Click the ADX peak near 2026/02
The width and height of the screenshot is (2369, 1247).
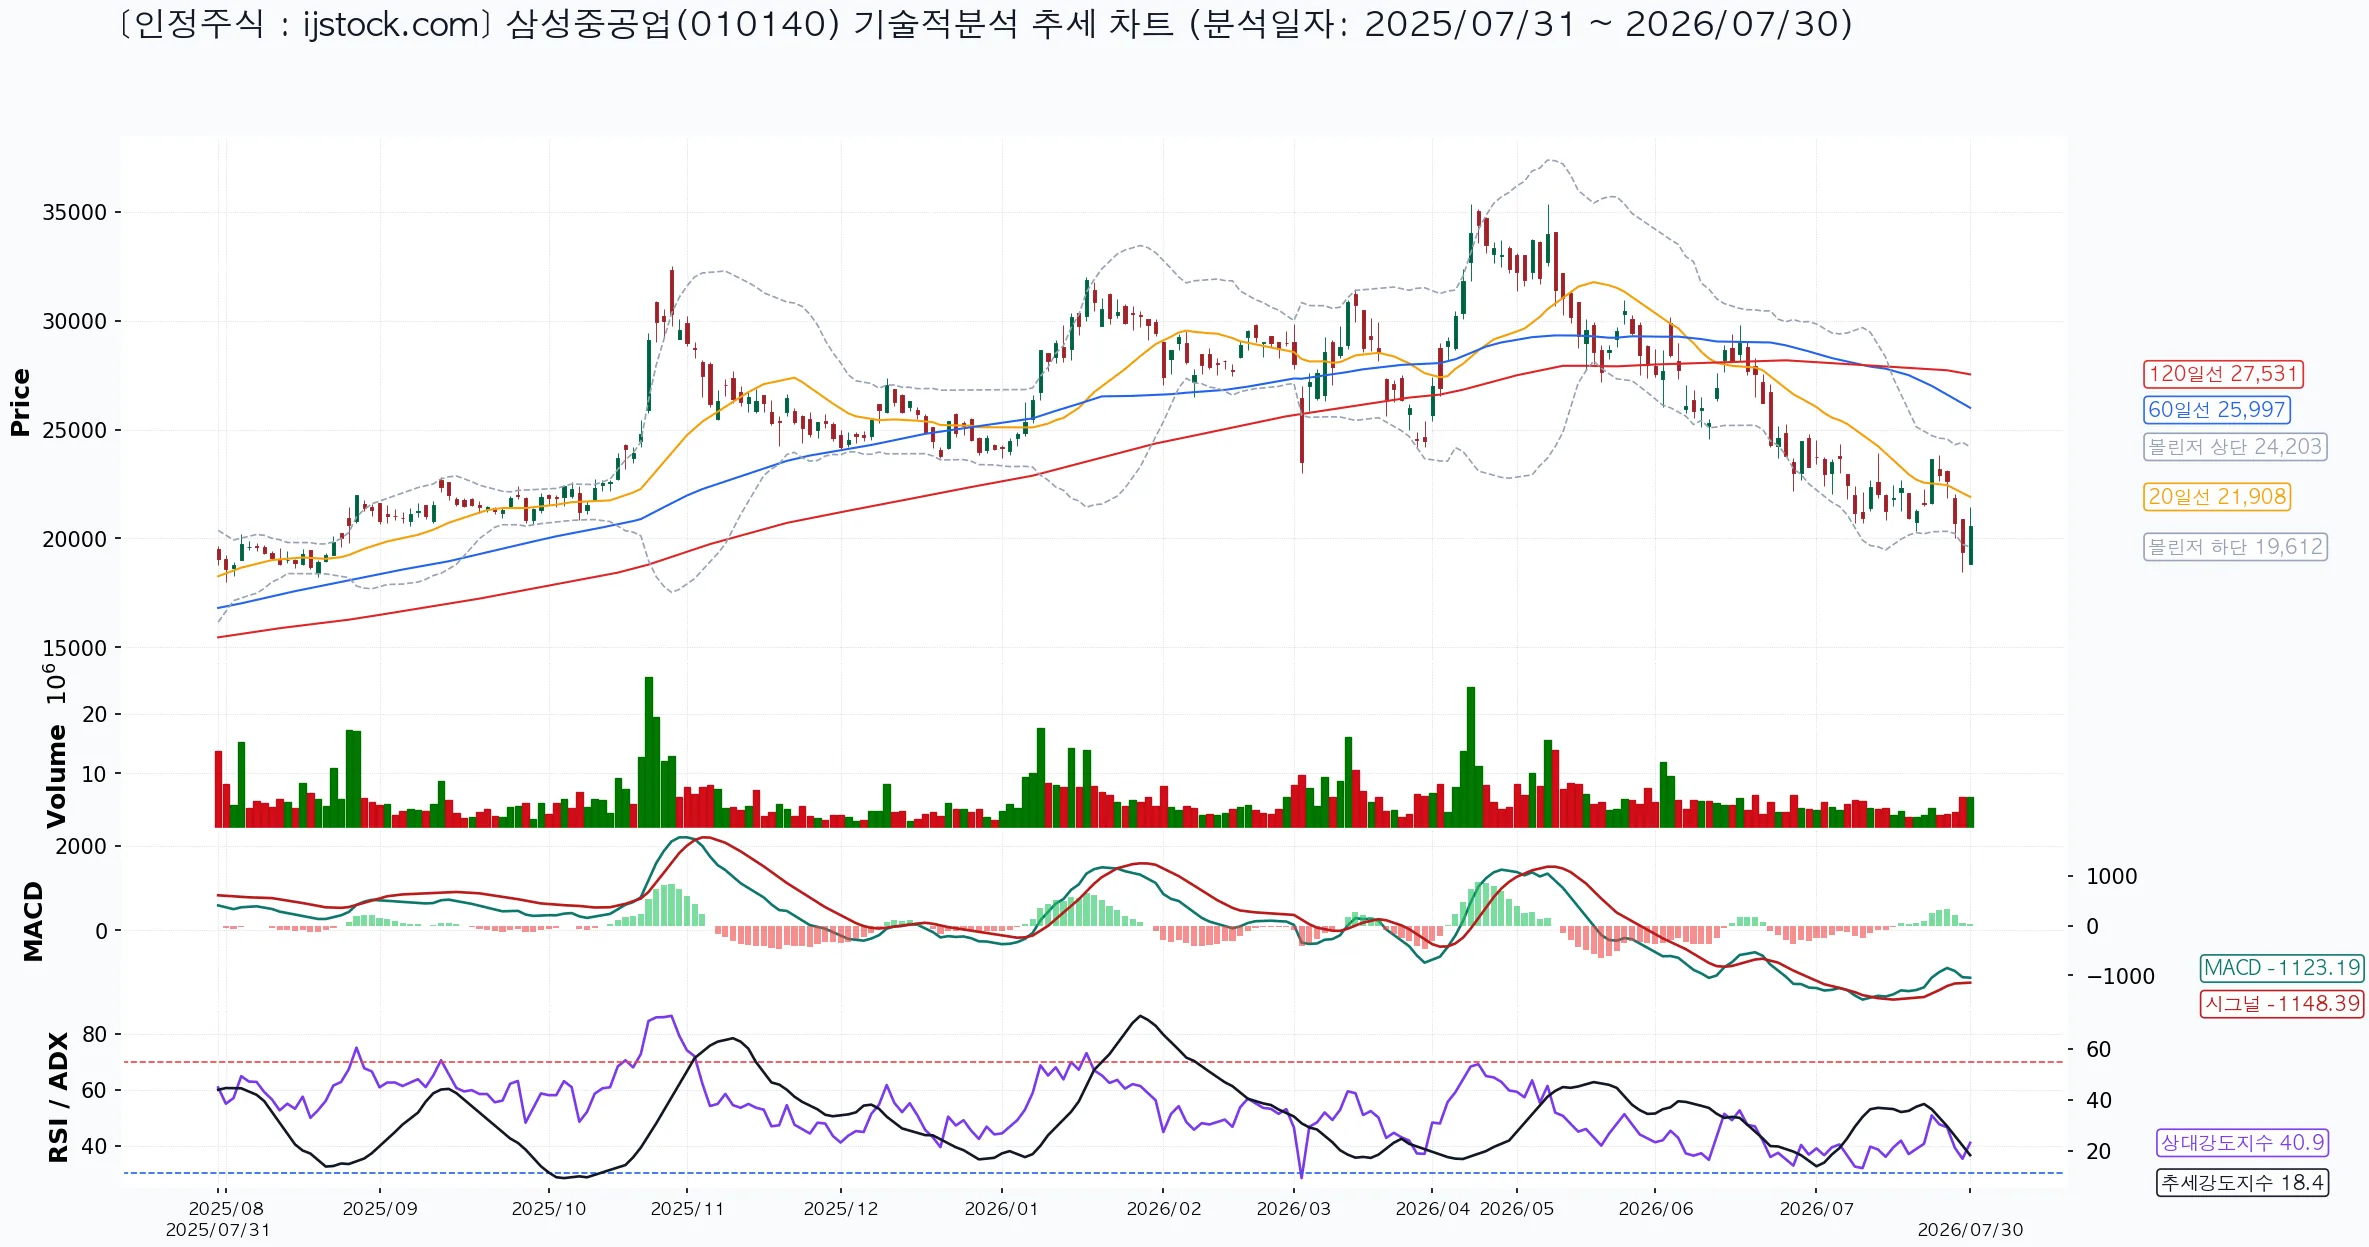coord(1140,1017)
